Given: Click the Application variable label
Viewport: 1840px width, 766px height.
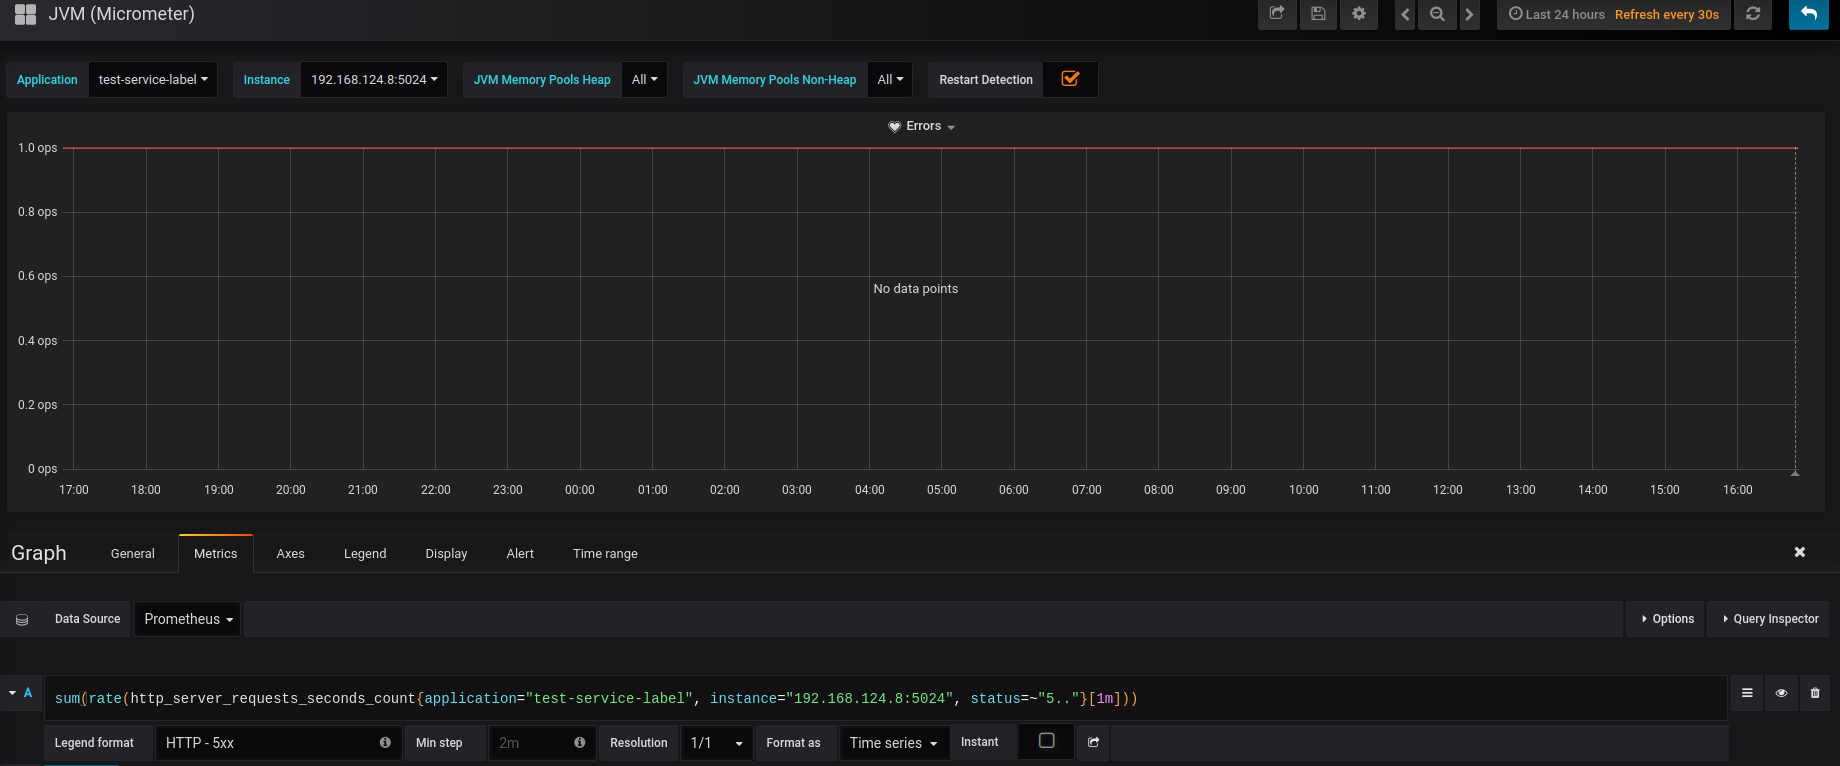Looking at the screenshot, I should coord(47,80).
